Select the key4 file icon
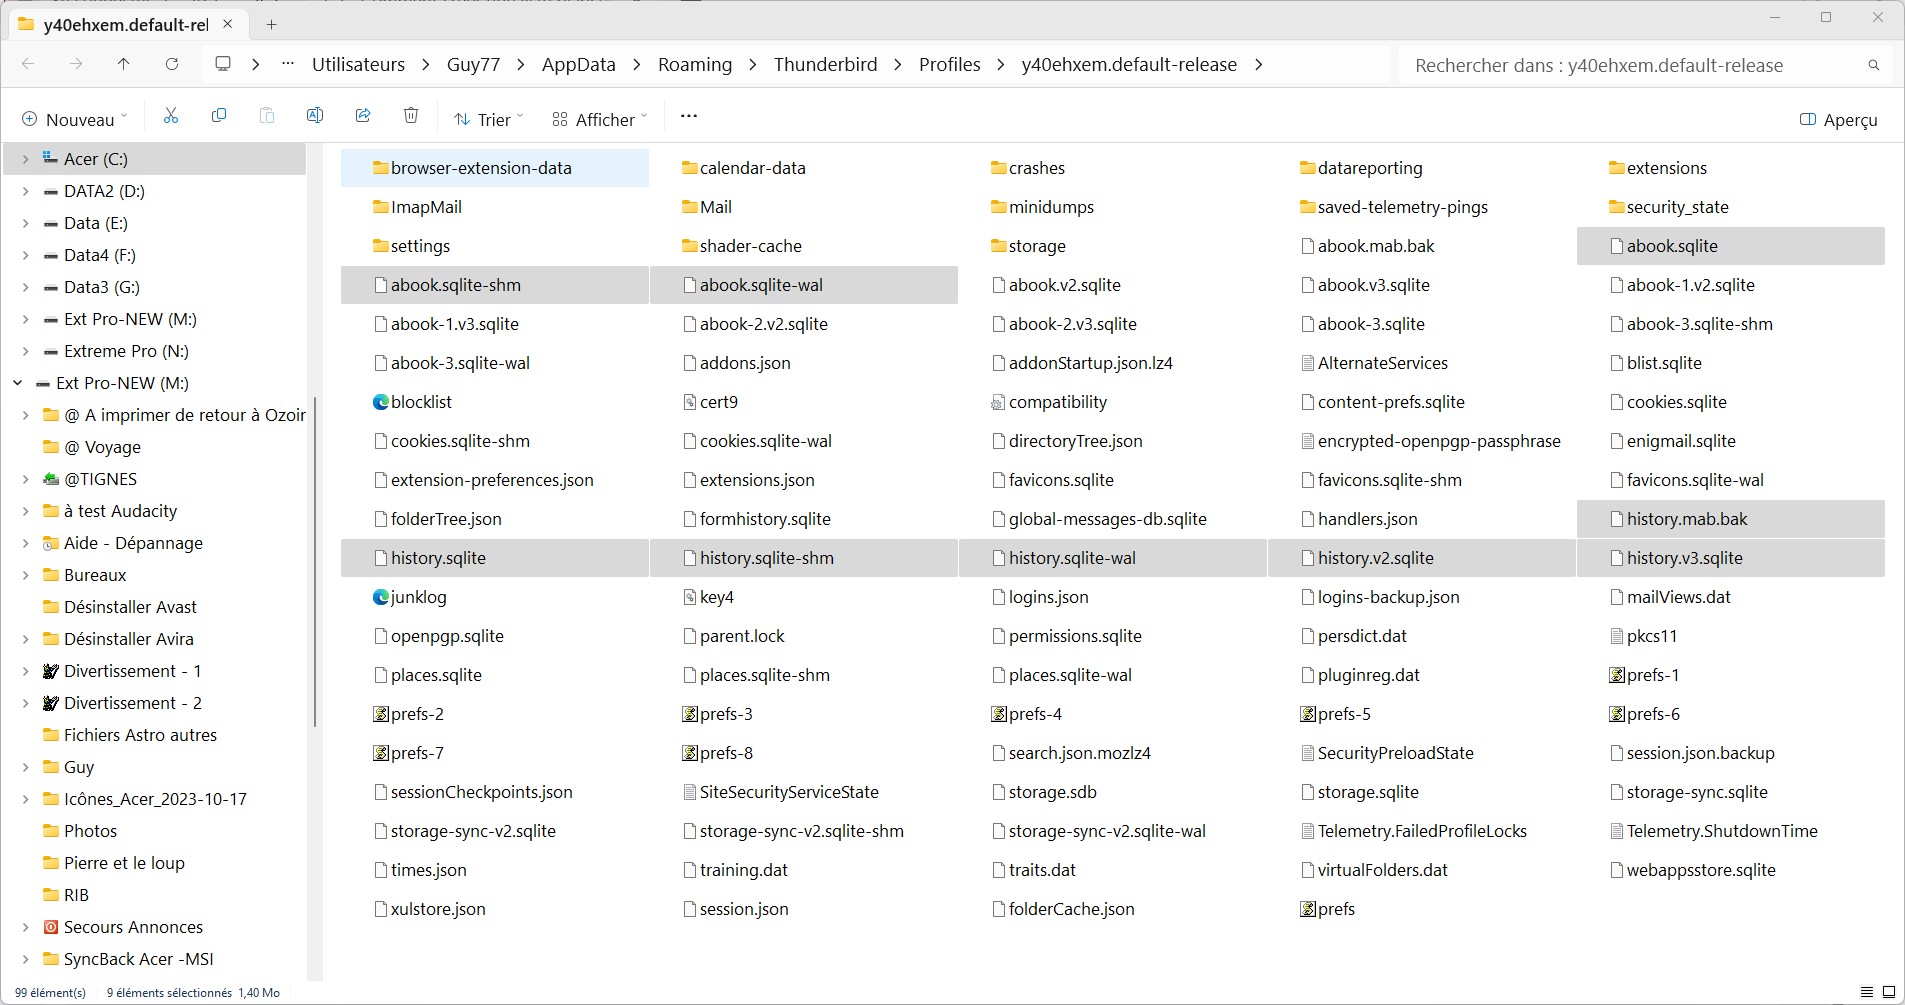Screen dimensions: 1905x1005 click(x=689, y=597)
